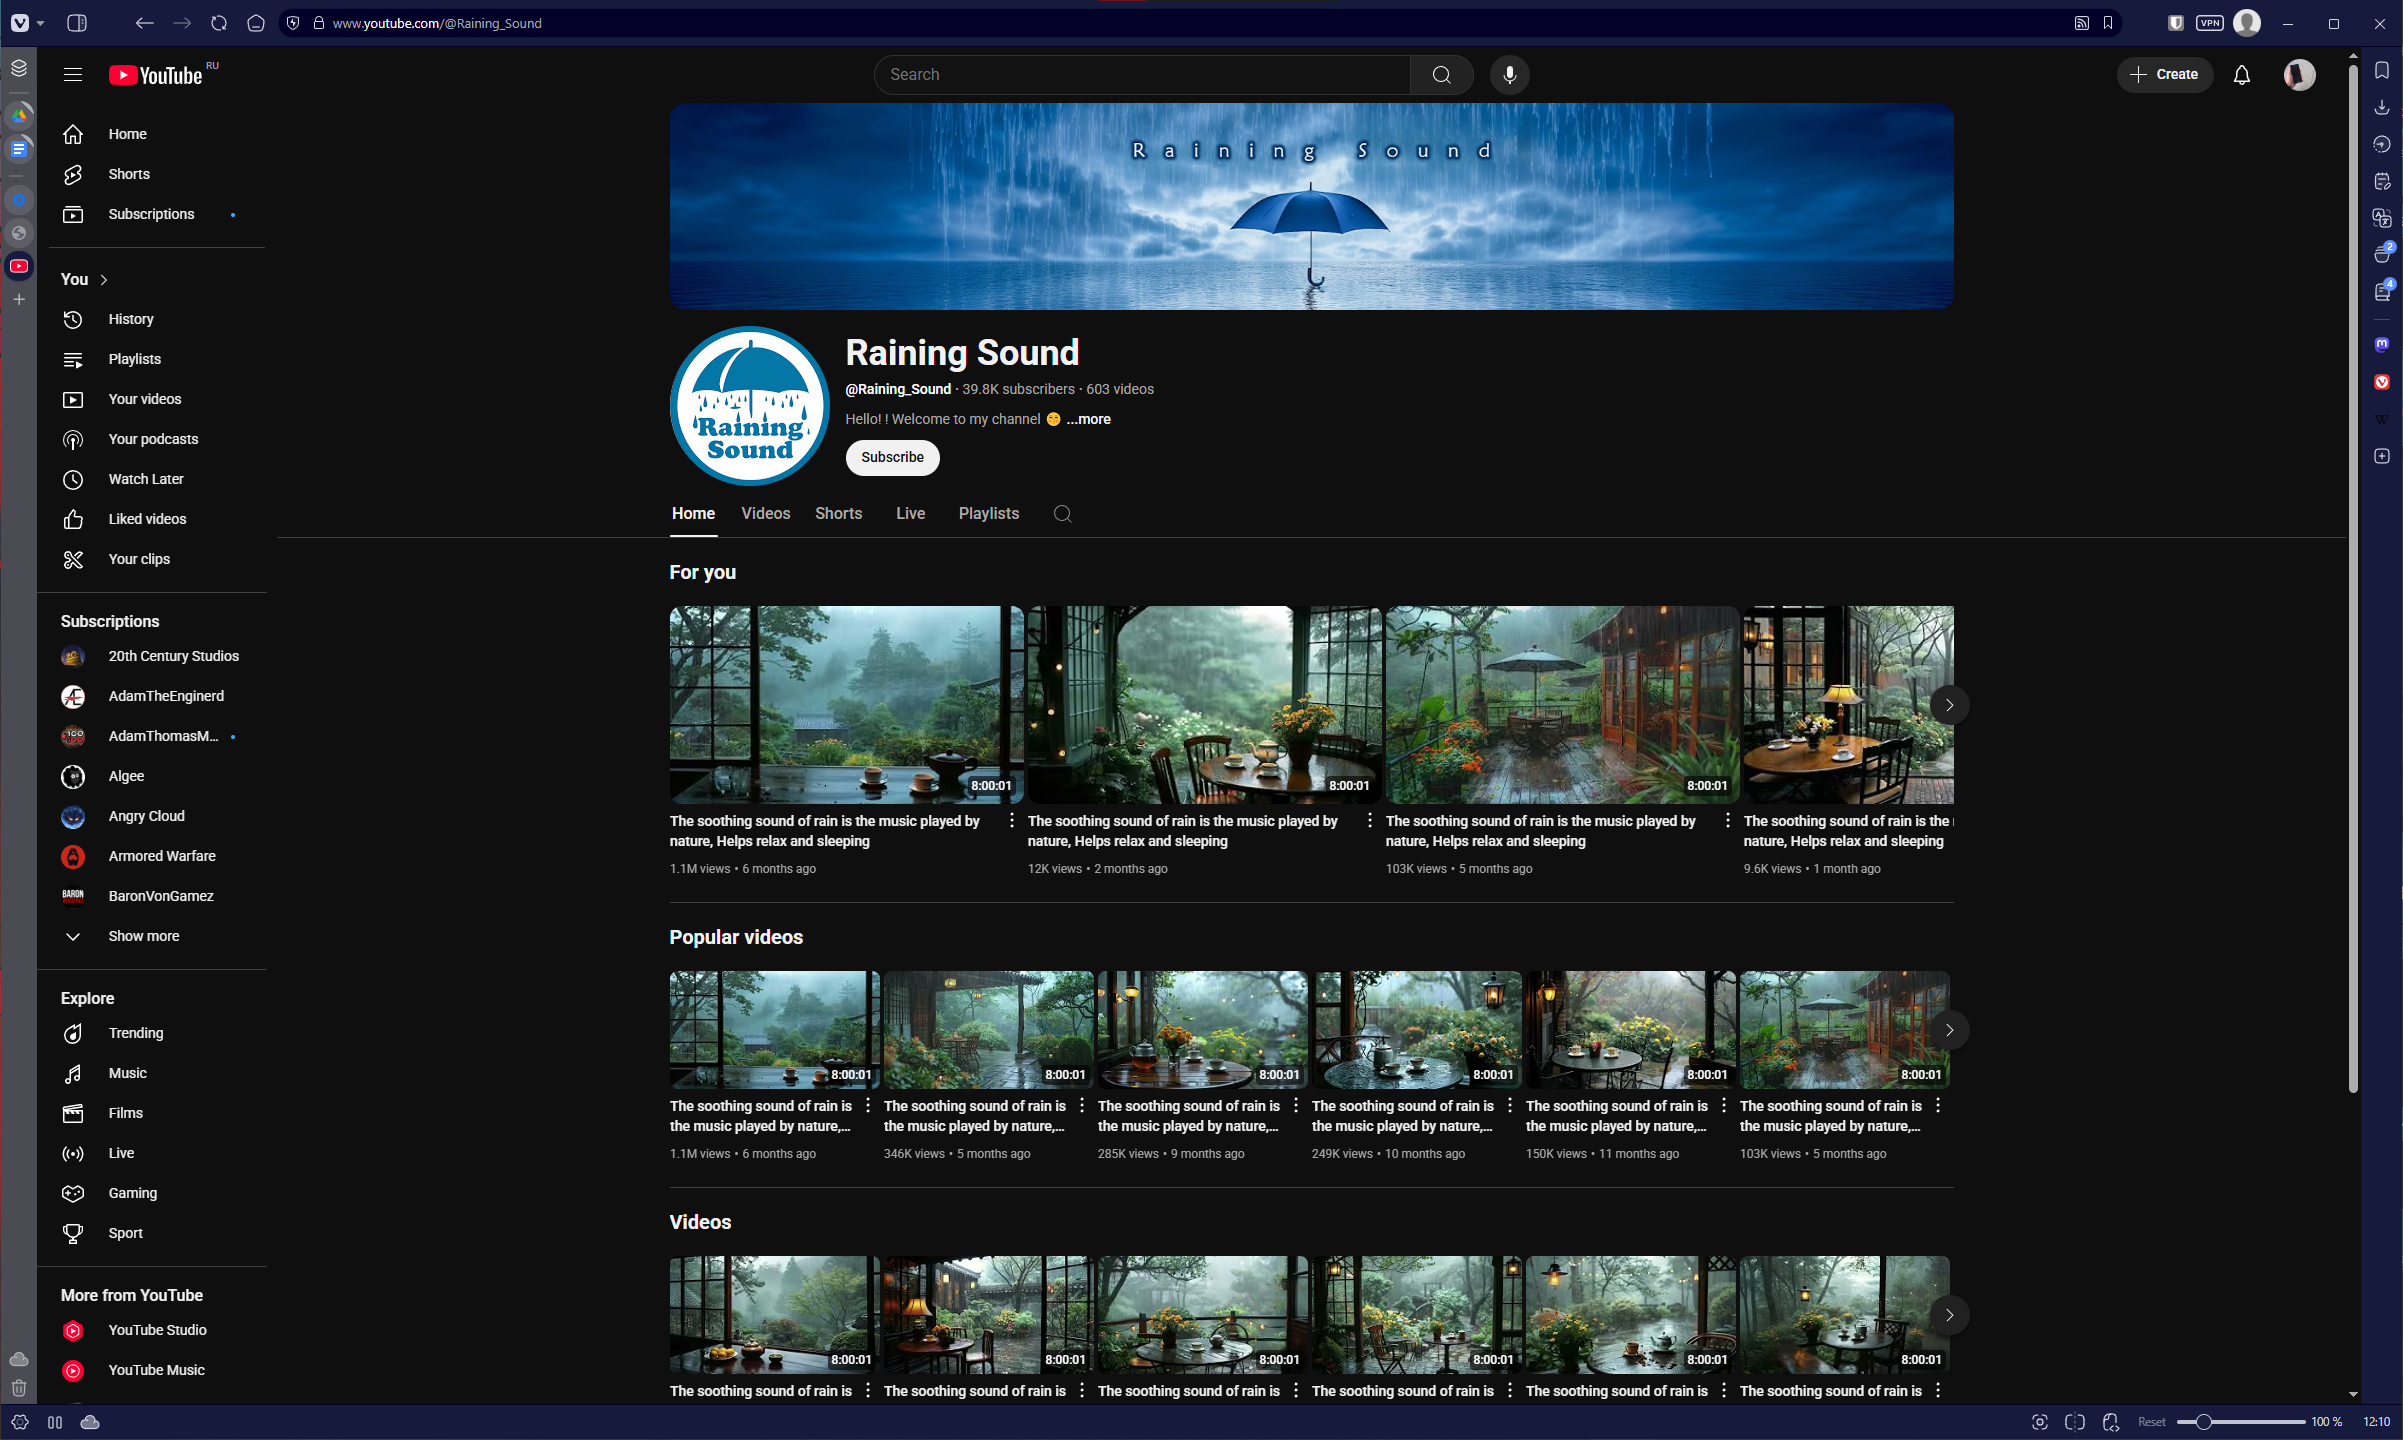Open the Wikipedia web panel
Screen dimensions: 2403x1440
click(2381, 419)
